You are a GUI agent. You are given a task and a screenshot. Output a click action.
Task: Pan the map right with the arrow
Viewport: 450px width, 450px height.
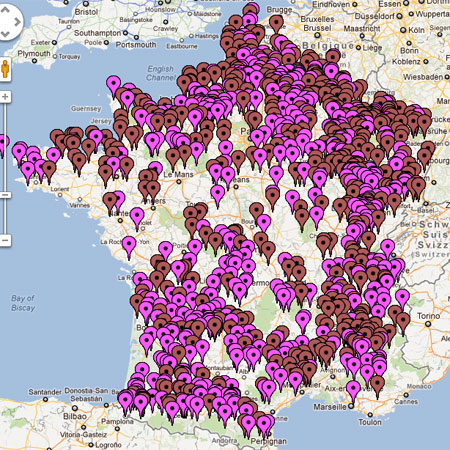click(x=17, y=22)
